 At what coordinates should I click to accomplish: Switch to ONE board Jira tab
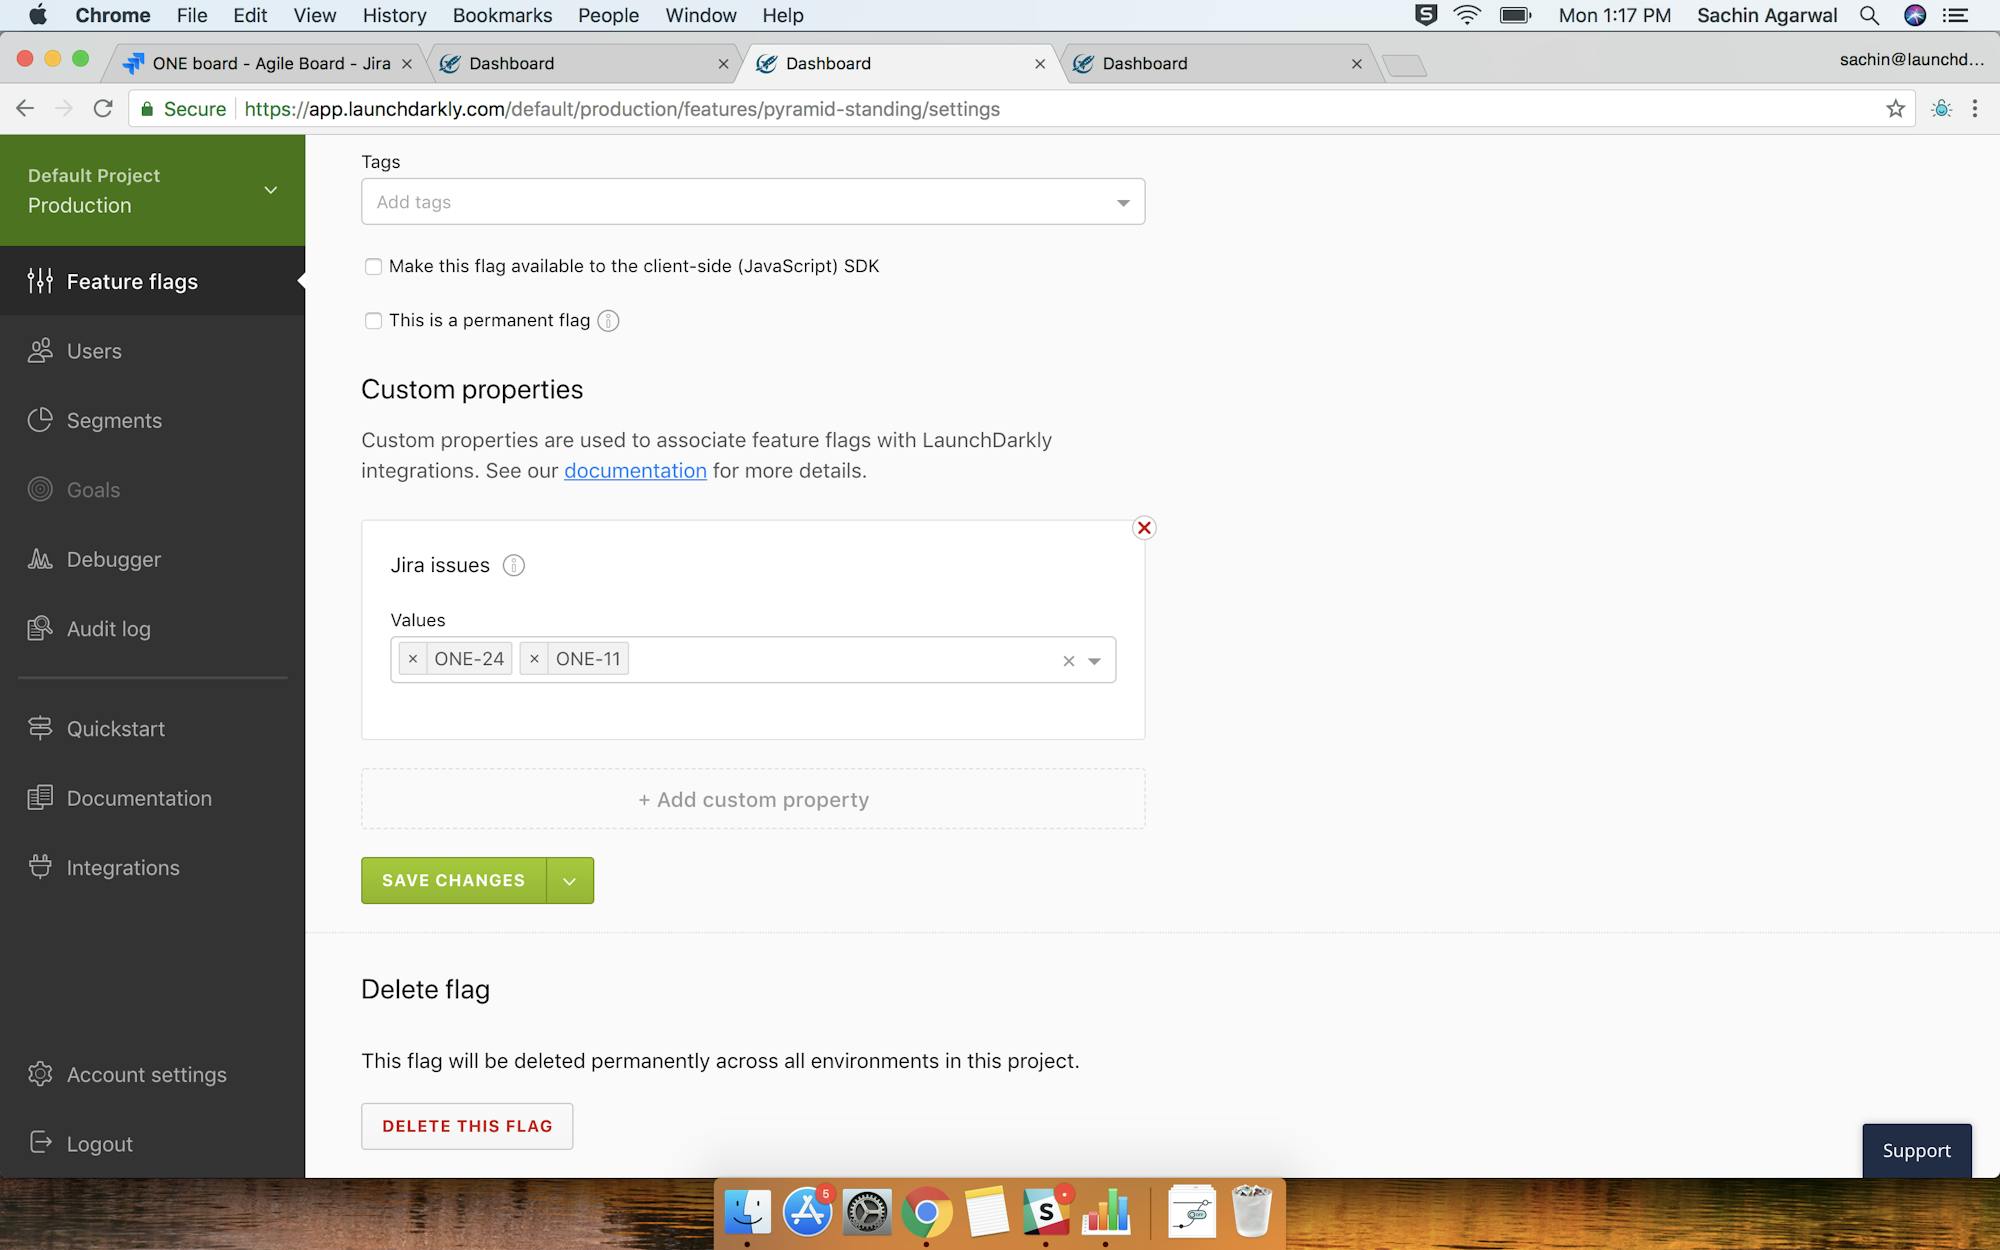point(270,63)
